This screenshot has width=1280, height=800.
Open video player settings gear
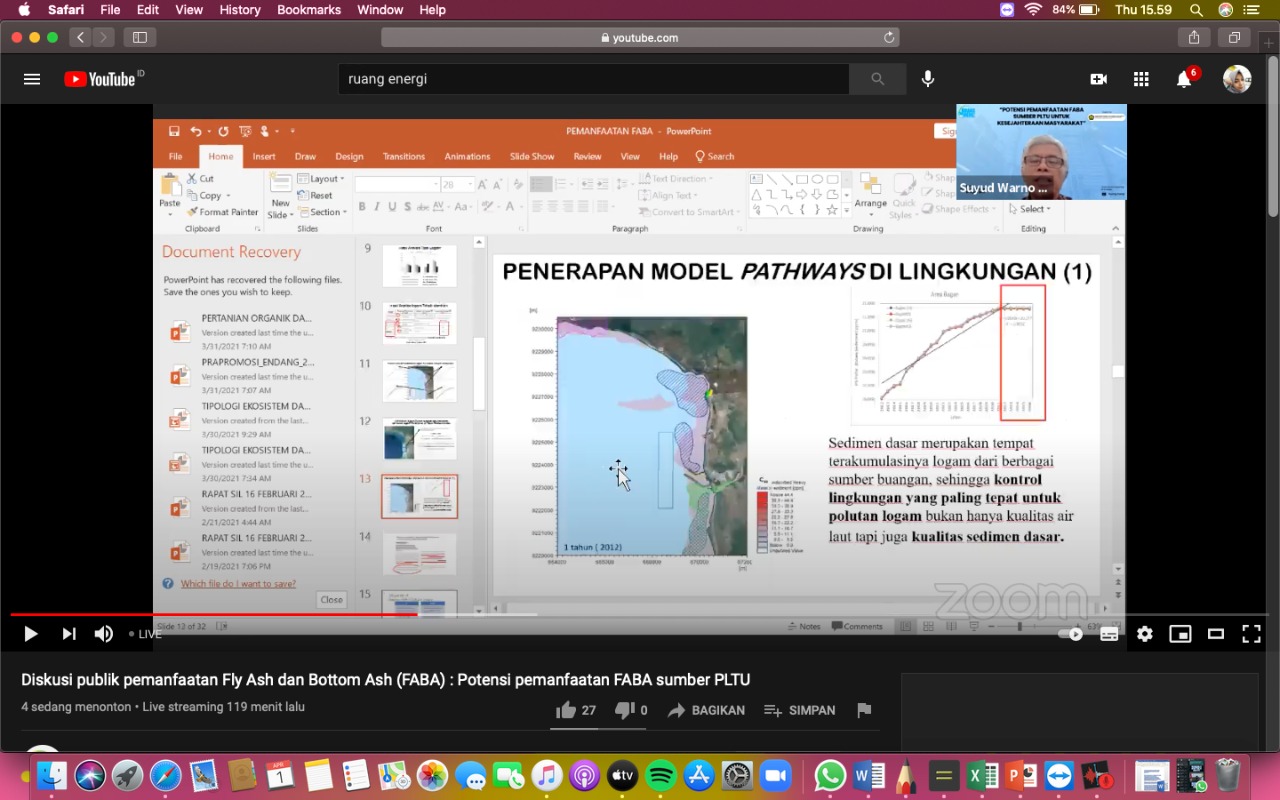tap(1145, 634)
